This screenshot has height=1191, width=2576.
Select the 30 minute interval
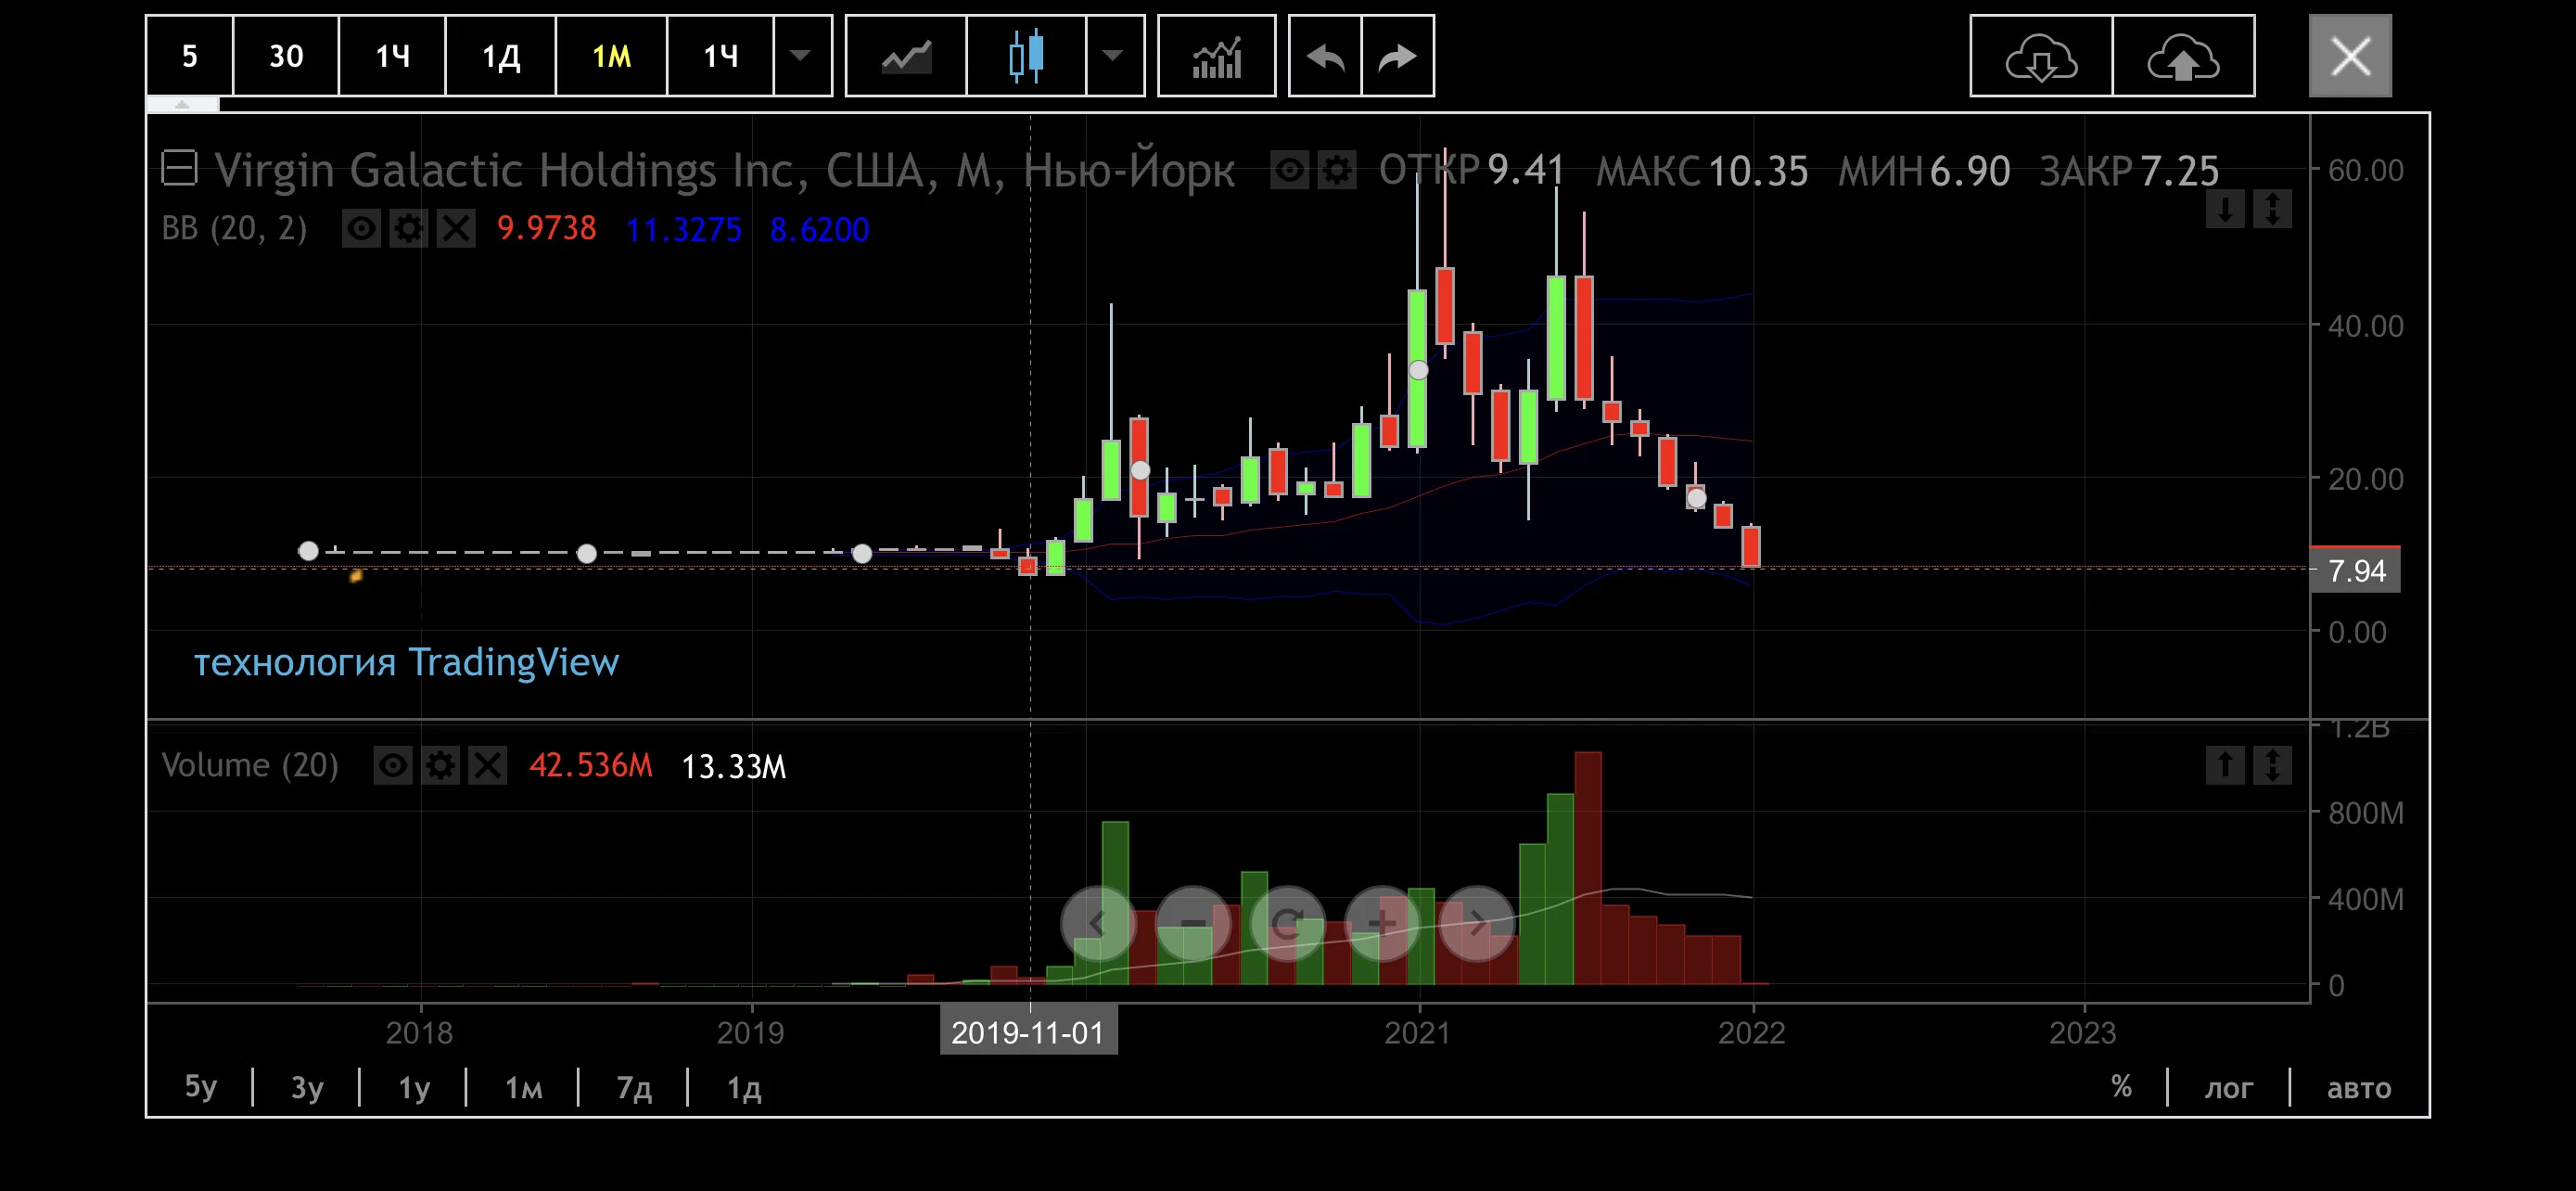pyautogui.click(x=286, y=56)
